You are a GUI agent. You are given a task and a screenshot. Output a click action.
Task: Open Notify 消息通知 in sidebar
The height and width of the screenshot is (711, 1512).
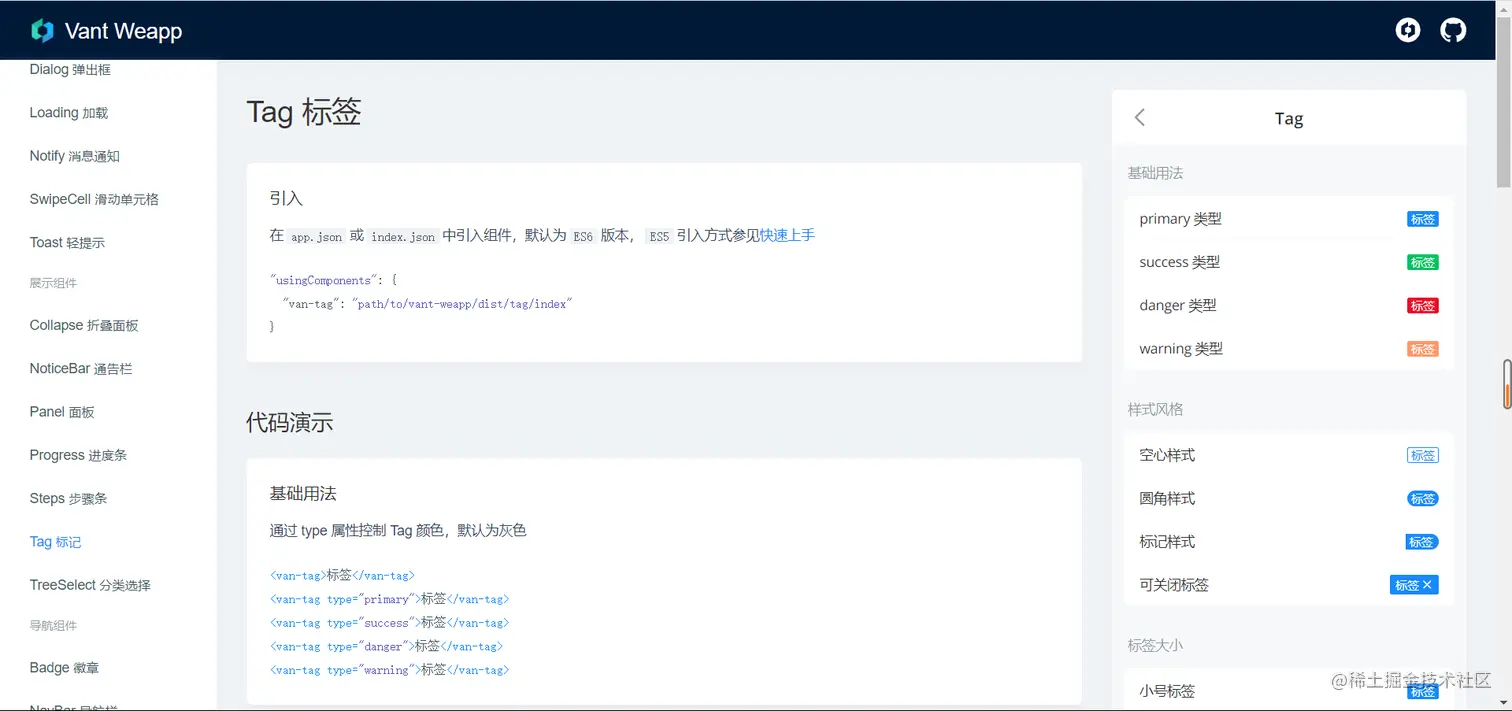coord(75,156)
